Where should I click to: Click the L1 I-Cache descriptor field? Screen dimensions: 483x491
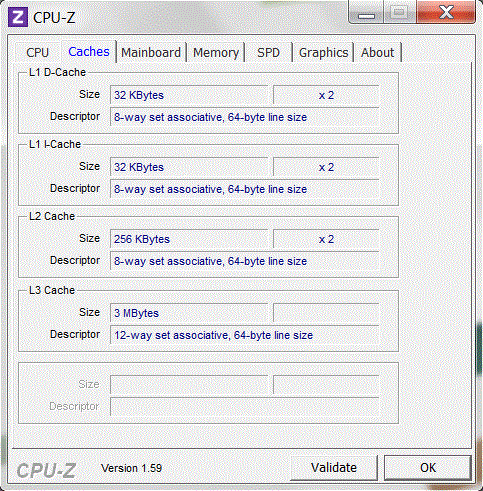pos(244,189)
